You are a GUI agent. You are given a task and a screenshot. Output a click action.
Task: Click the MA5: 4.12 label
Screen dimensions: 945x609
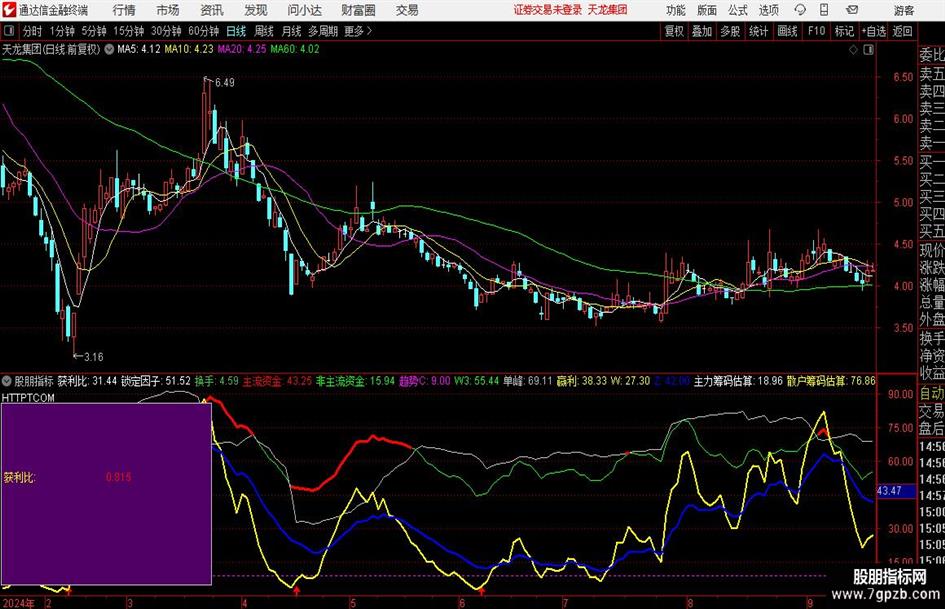coord(139,49)
